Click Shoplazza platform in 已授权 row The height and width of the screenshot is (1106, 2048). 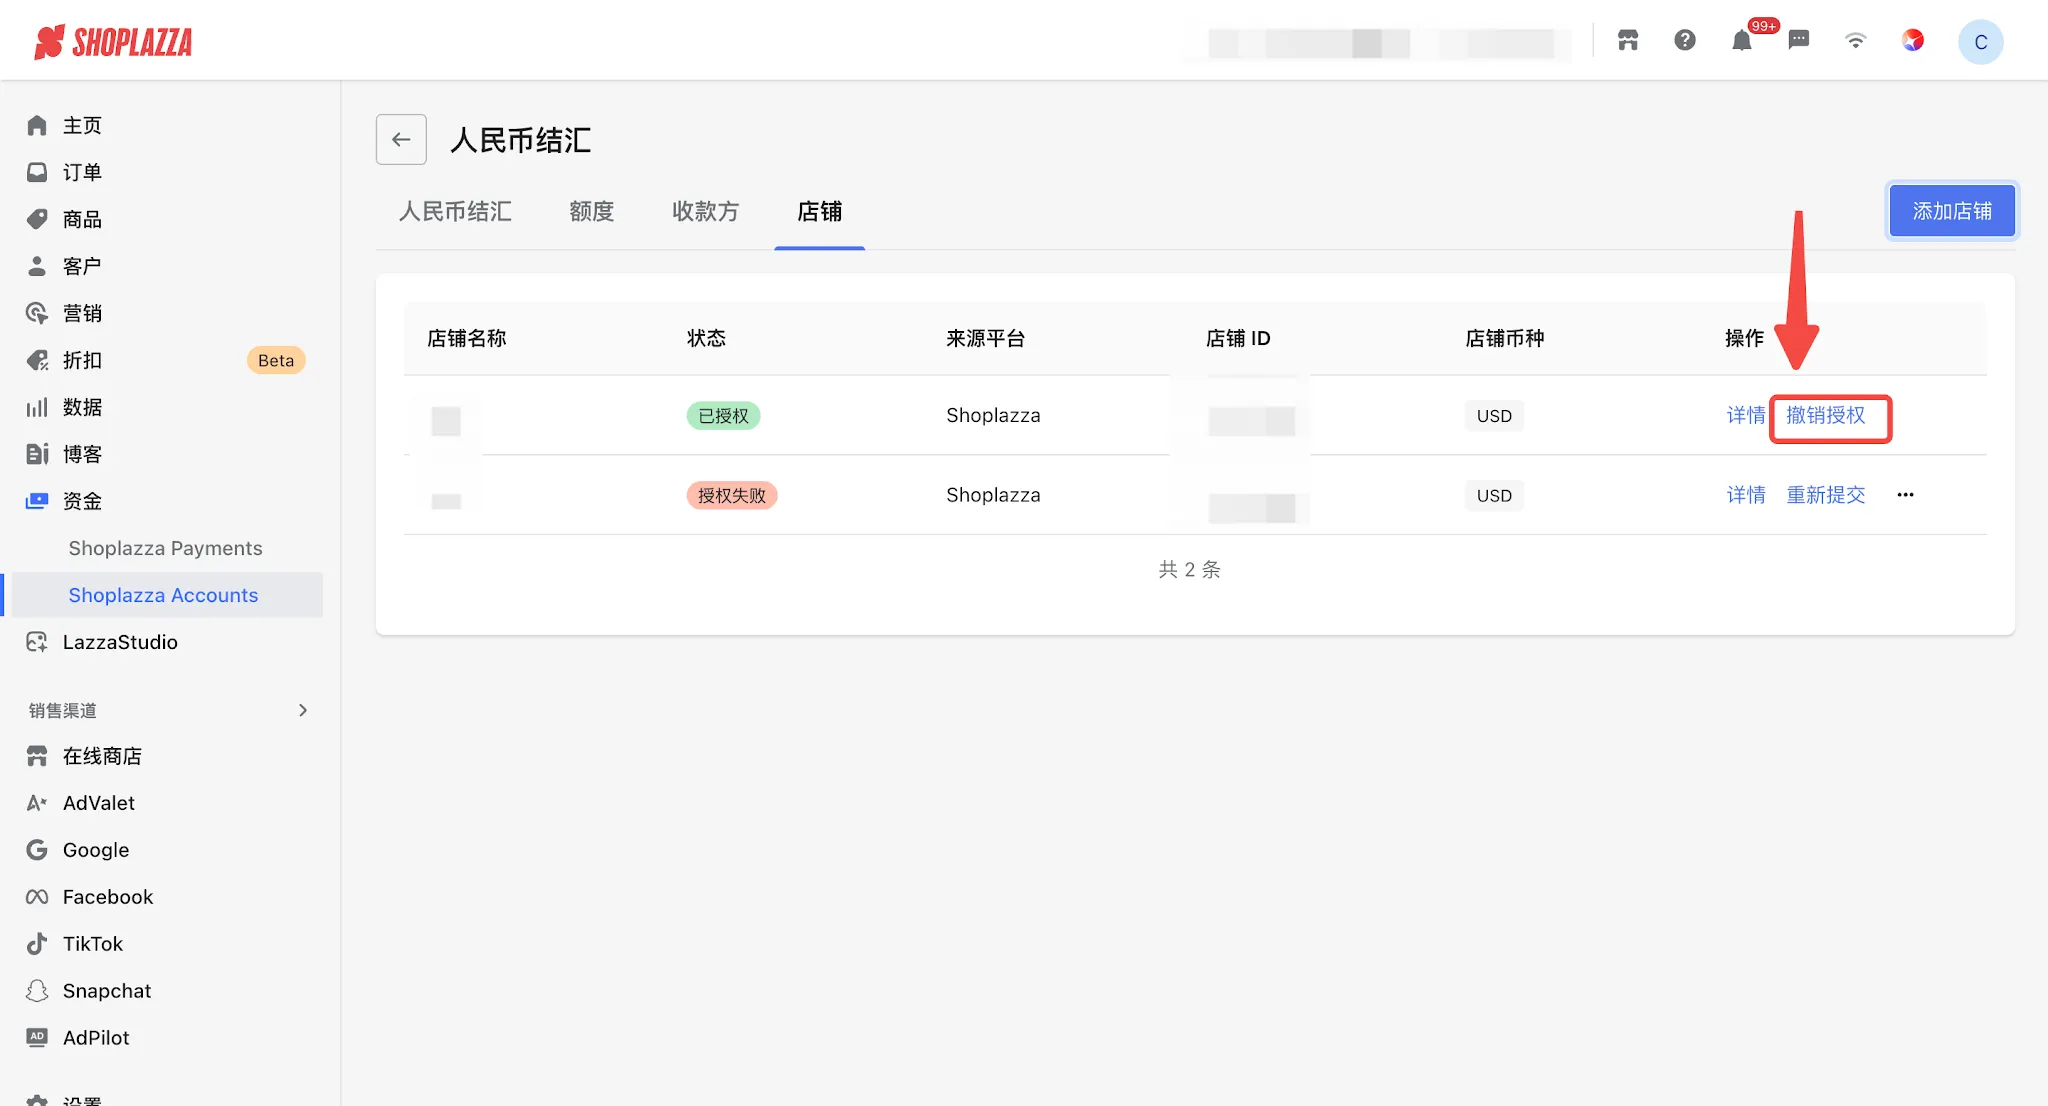pyautogui.click(x=993, y=415)
